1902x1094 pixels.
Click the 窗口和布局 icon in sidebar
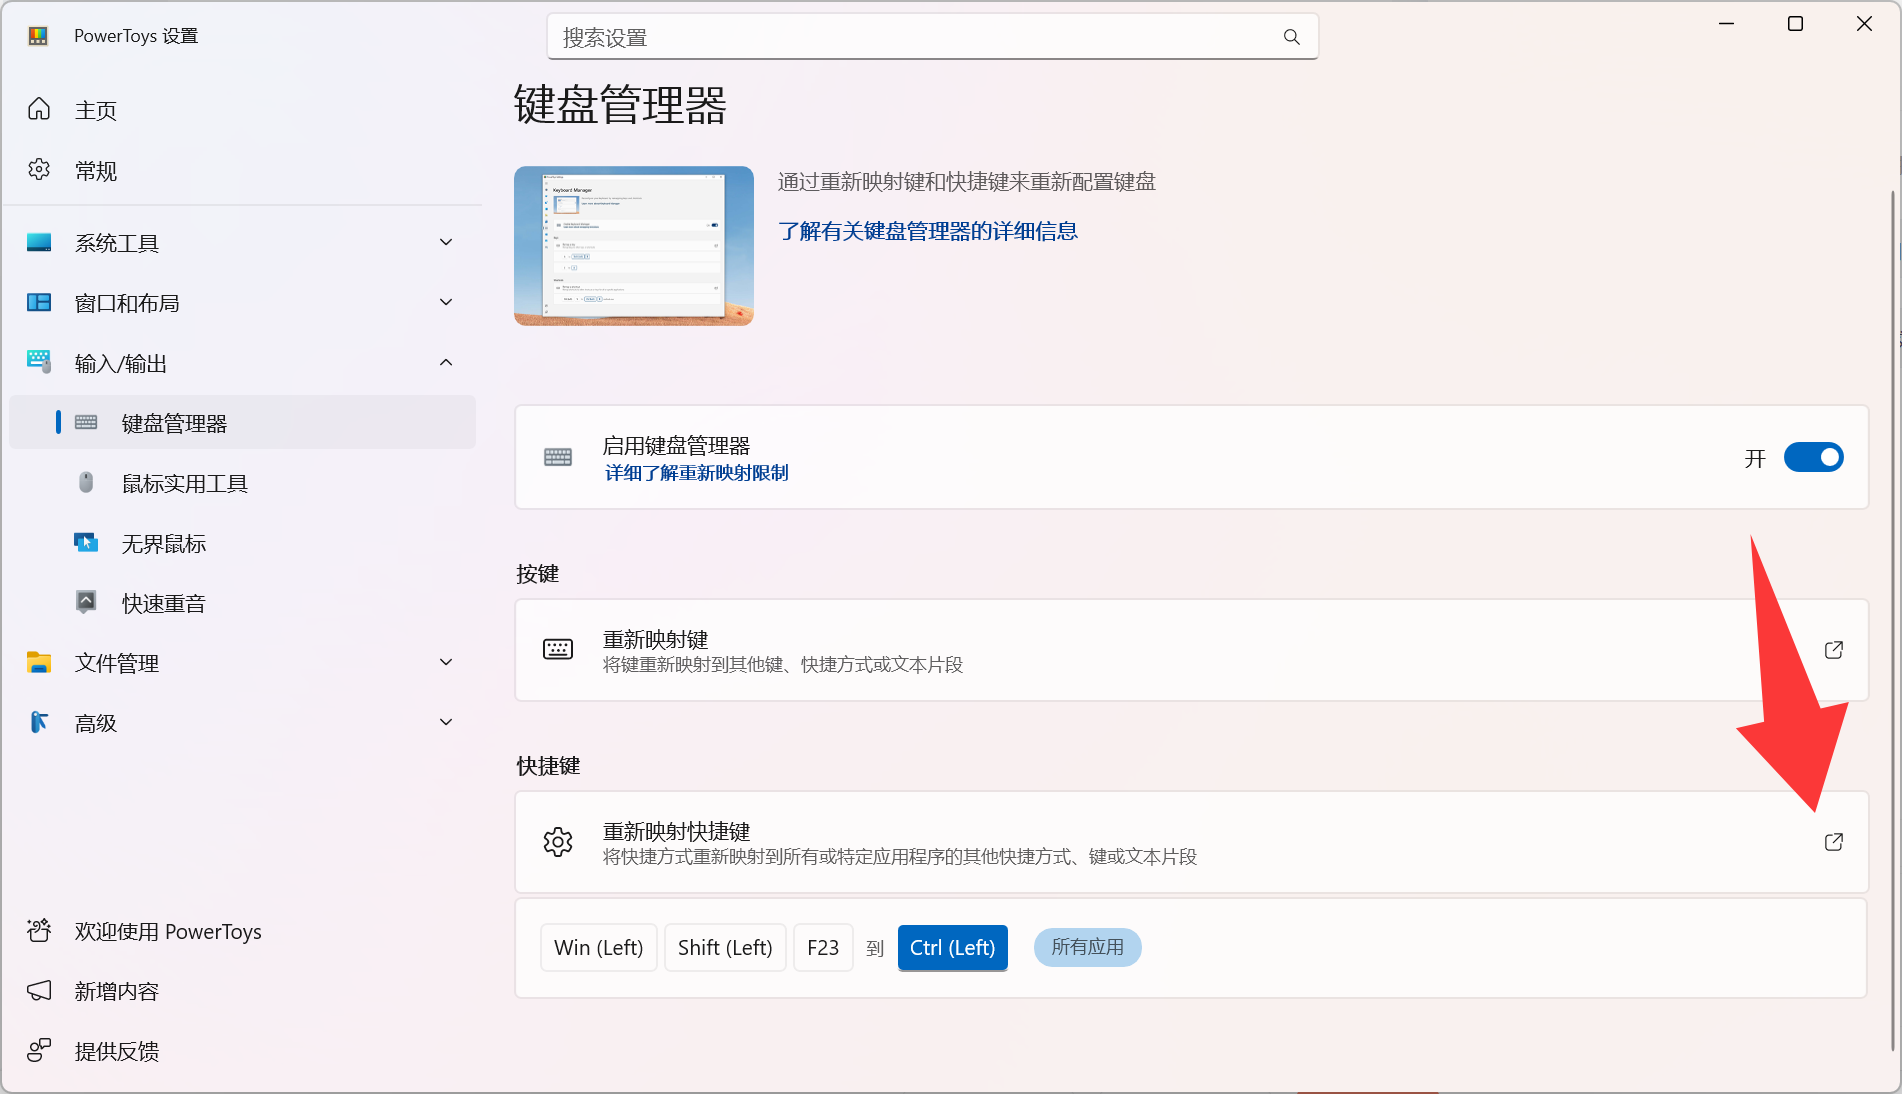[39, 302]
